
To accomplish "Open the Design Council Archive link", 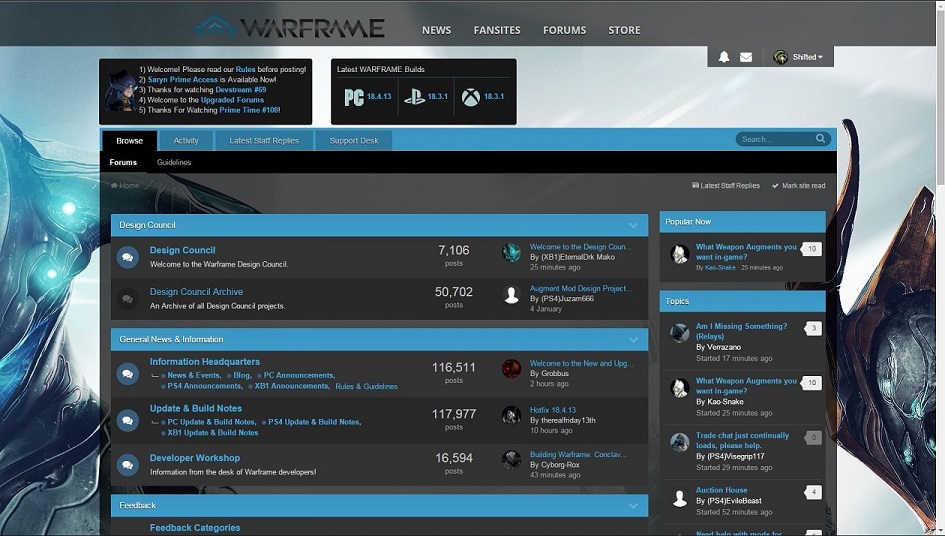I will tap(196, 292).
